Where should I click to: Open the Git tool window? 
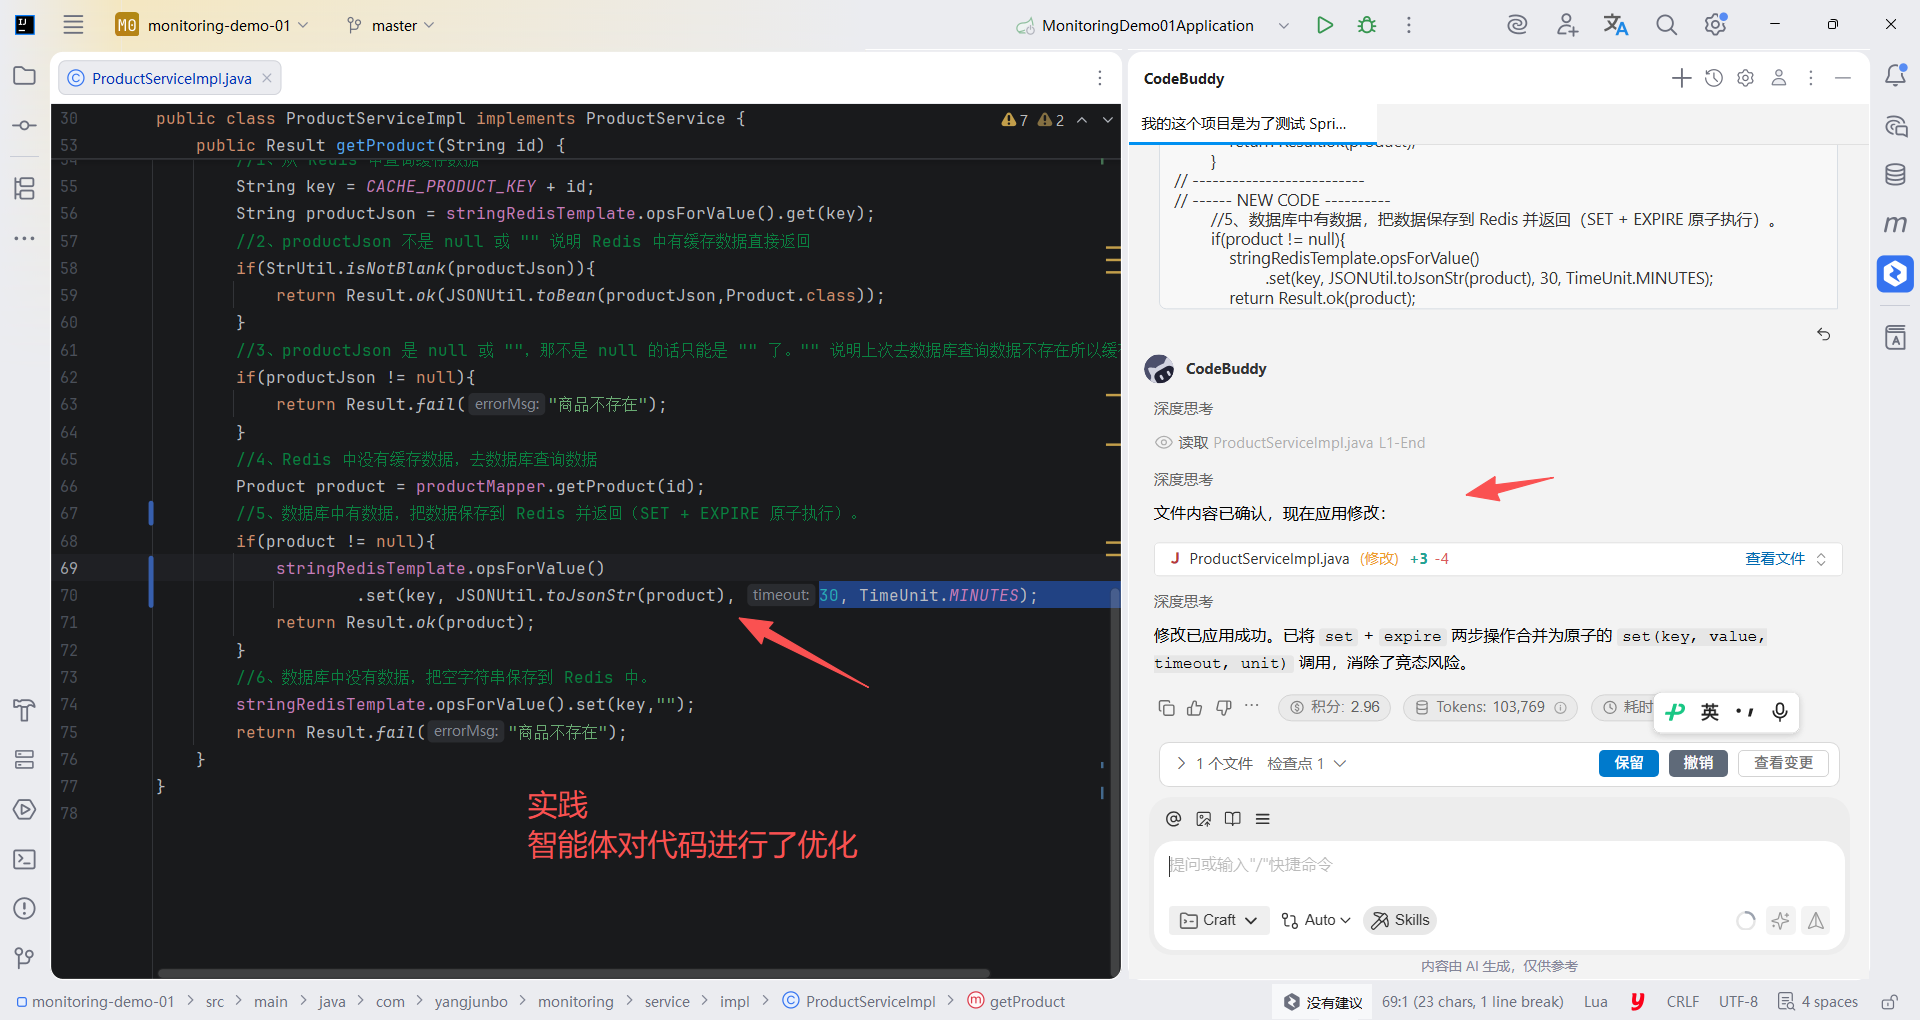(x=25, y=958)
